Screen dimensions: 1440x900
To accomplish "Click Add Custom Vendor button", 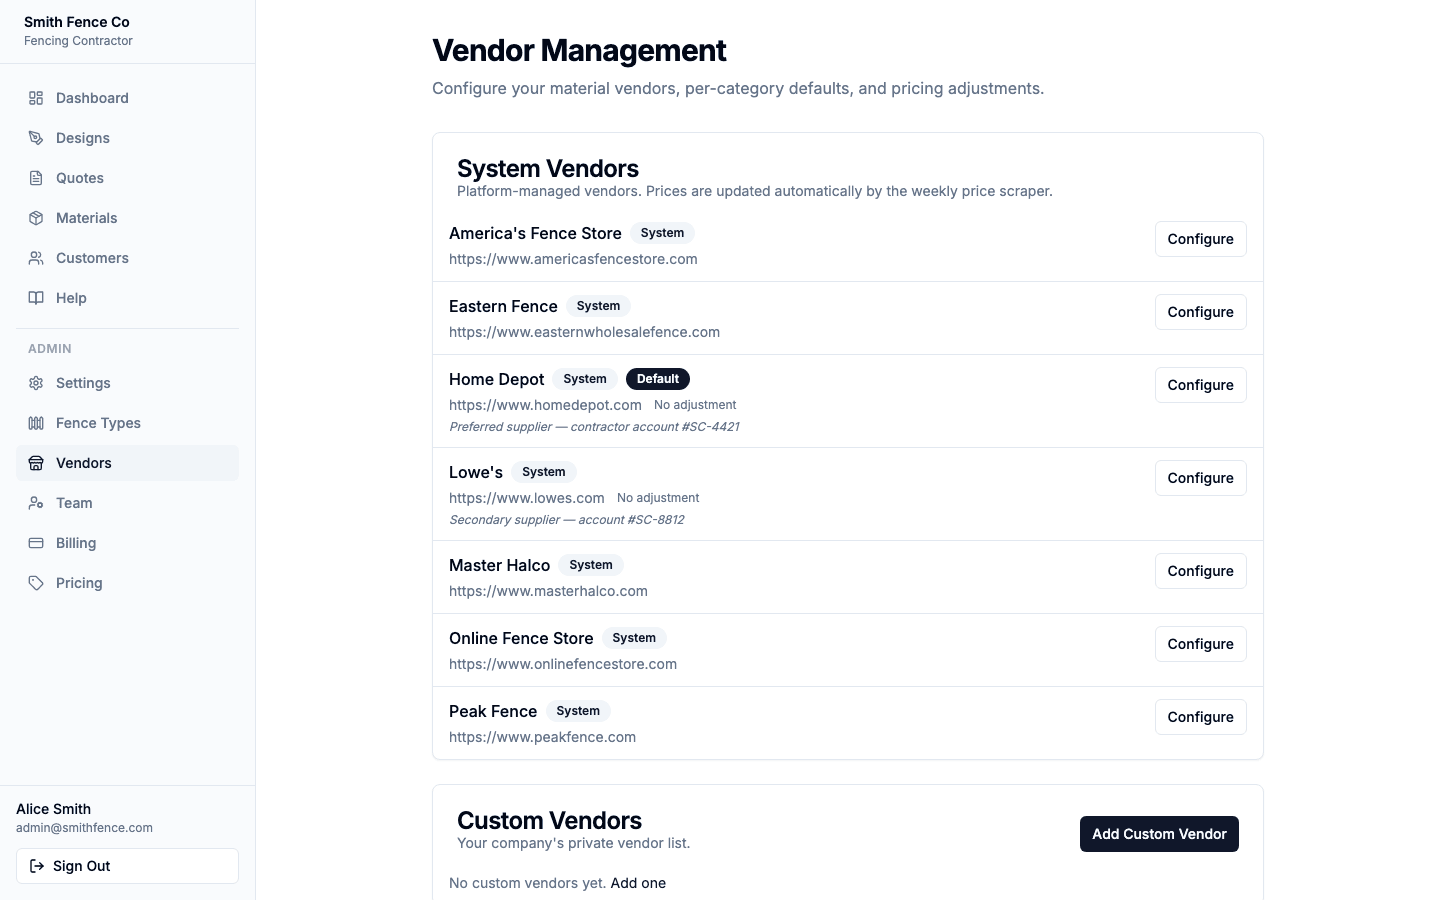I will click(x=1159, y=834).
